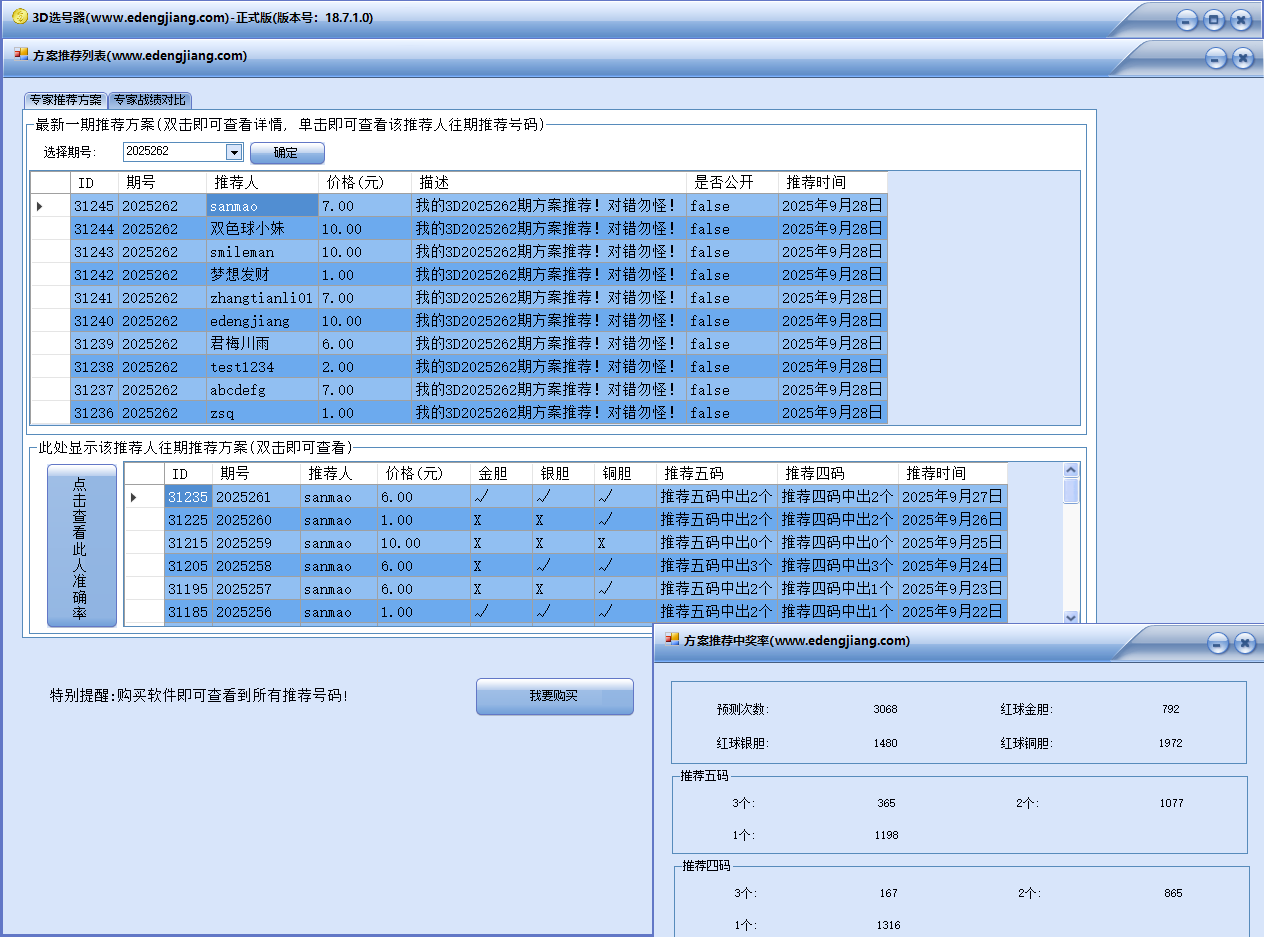Click the 我要购买 button
Image resolution: width=1264 pixels, height=937 pixels.
click(x=554, y=696)
